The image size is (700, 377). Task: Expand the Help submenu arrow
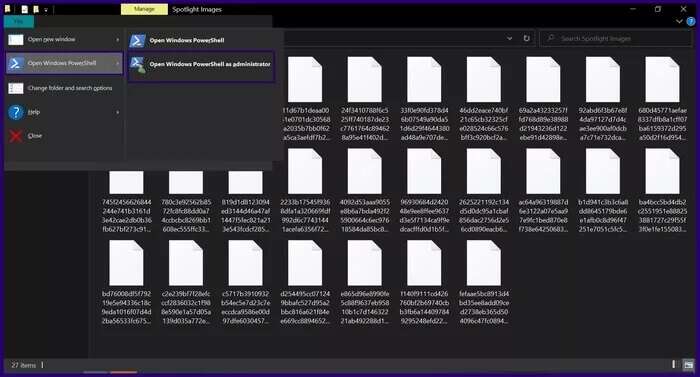click(x=117, y=112)
